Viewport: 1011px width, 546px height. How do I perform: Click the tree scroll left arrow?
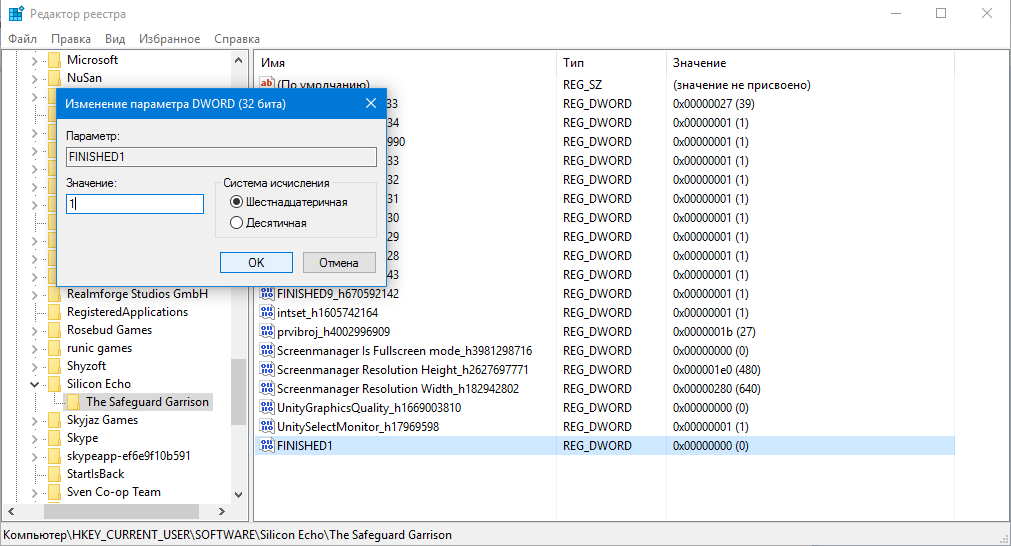click(11, 511)
